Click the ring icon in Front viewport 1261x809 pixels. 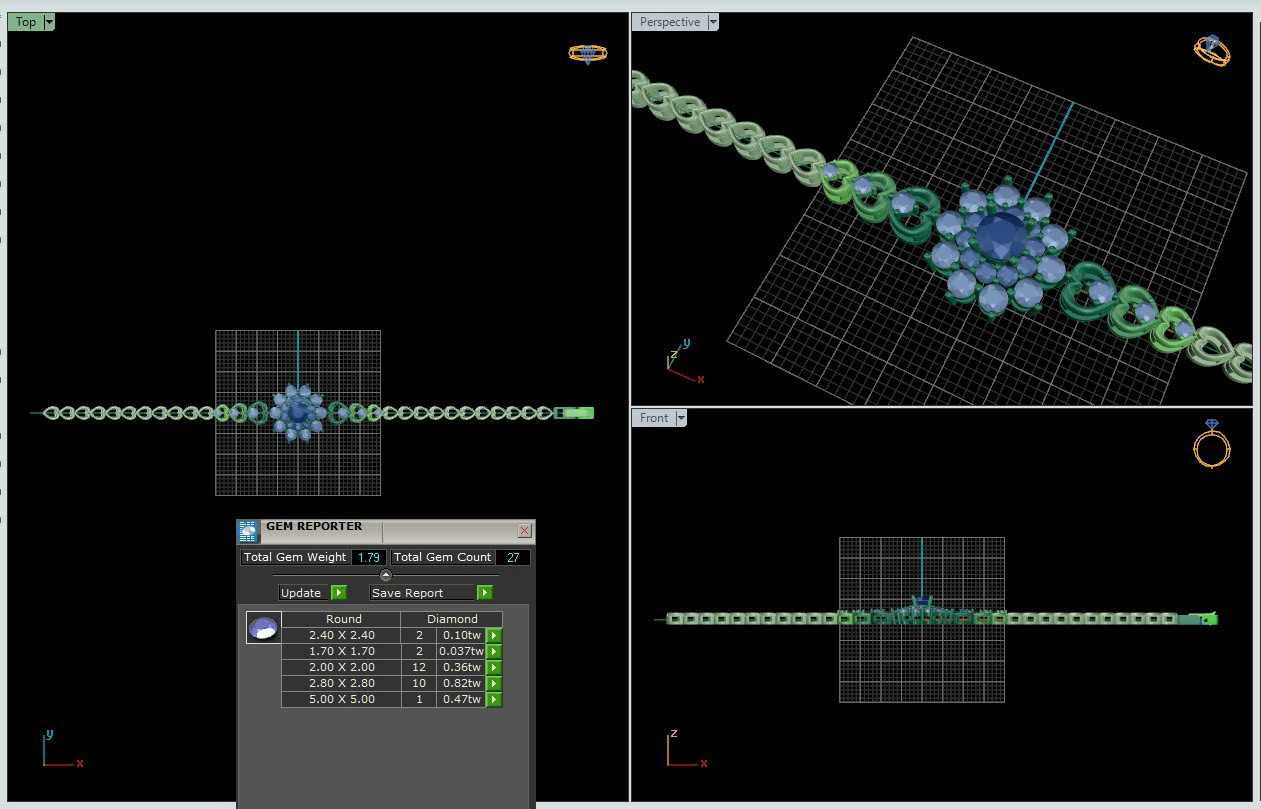pos(1211,442)
